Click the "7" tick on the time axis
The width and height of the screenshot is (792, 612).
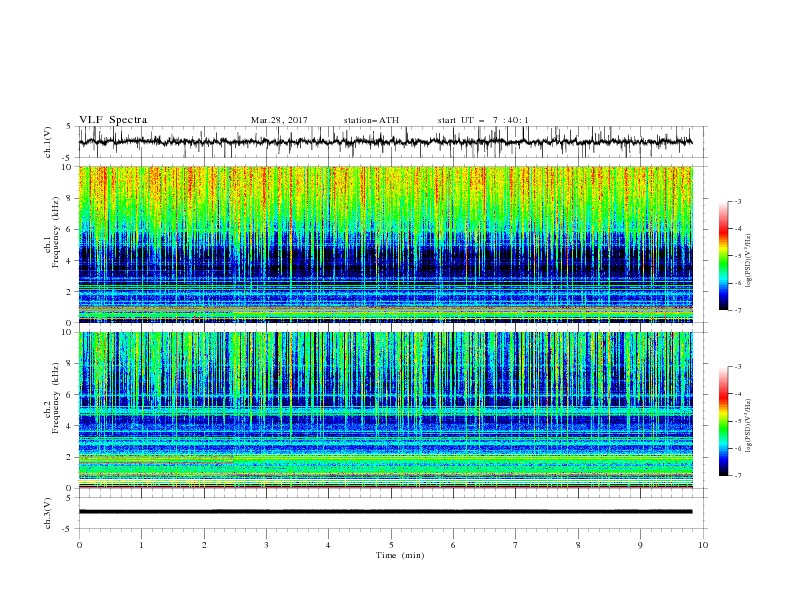point(516,545)
